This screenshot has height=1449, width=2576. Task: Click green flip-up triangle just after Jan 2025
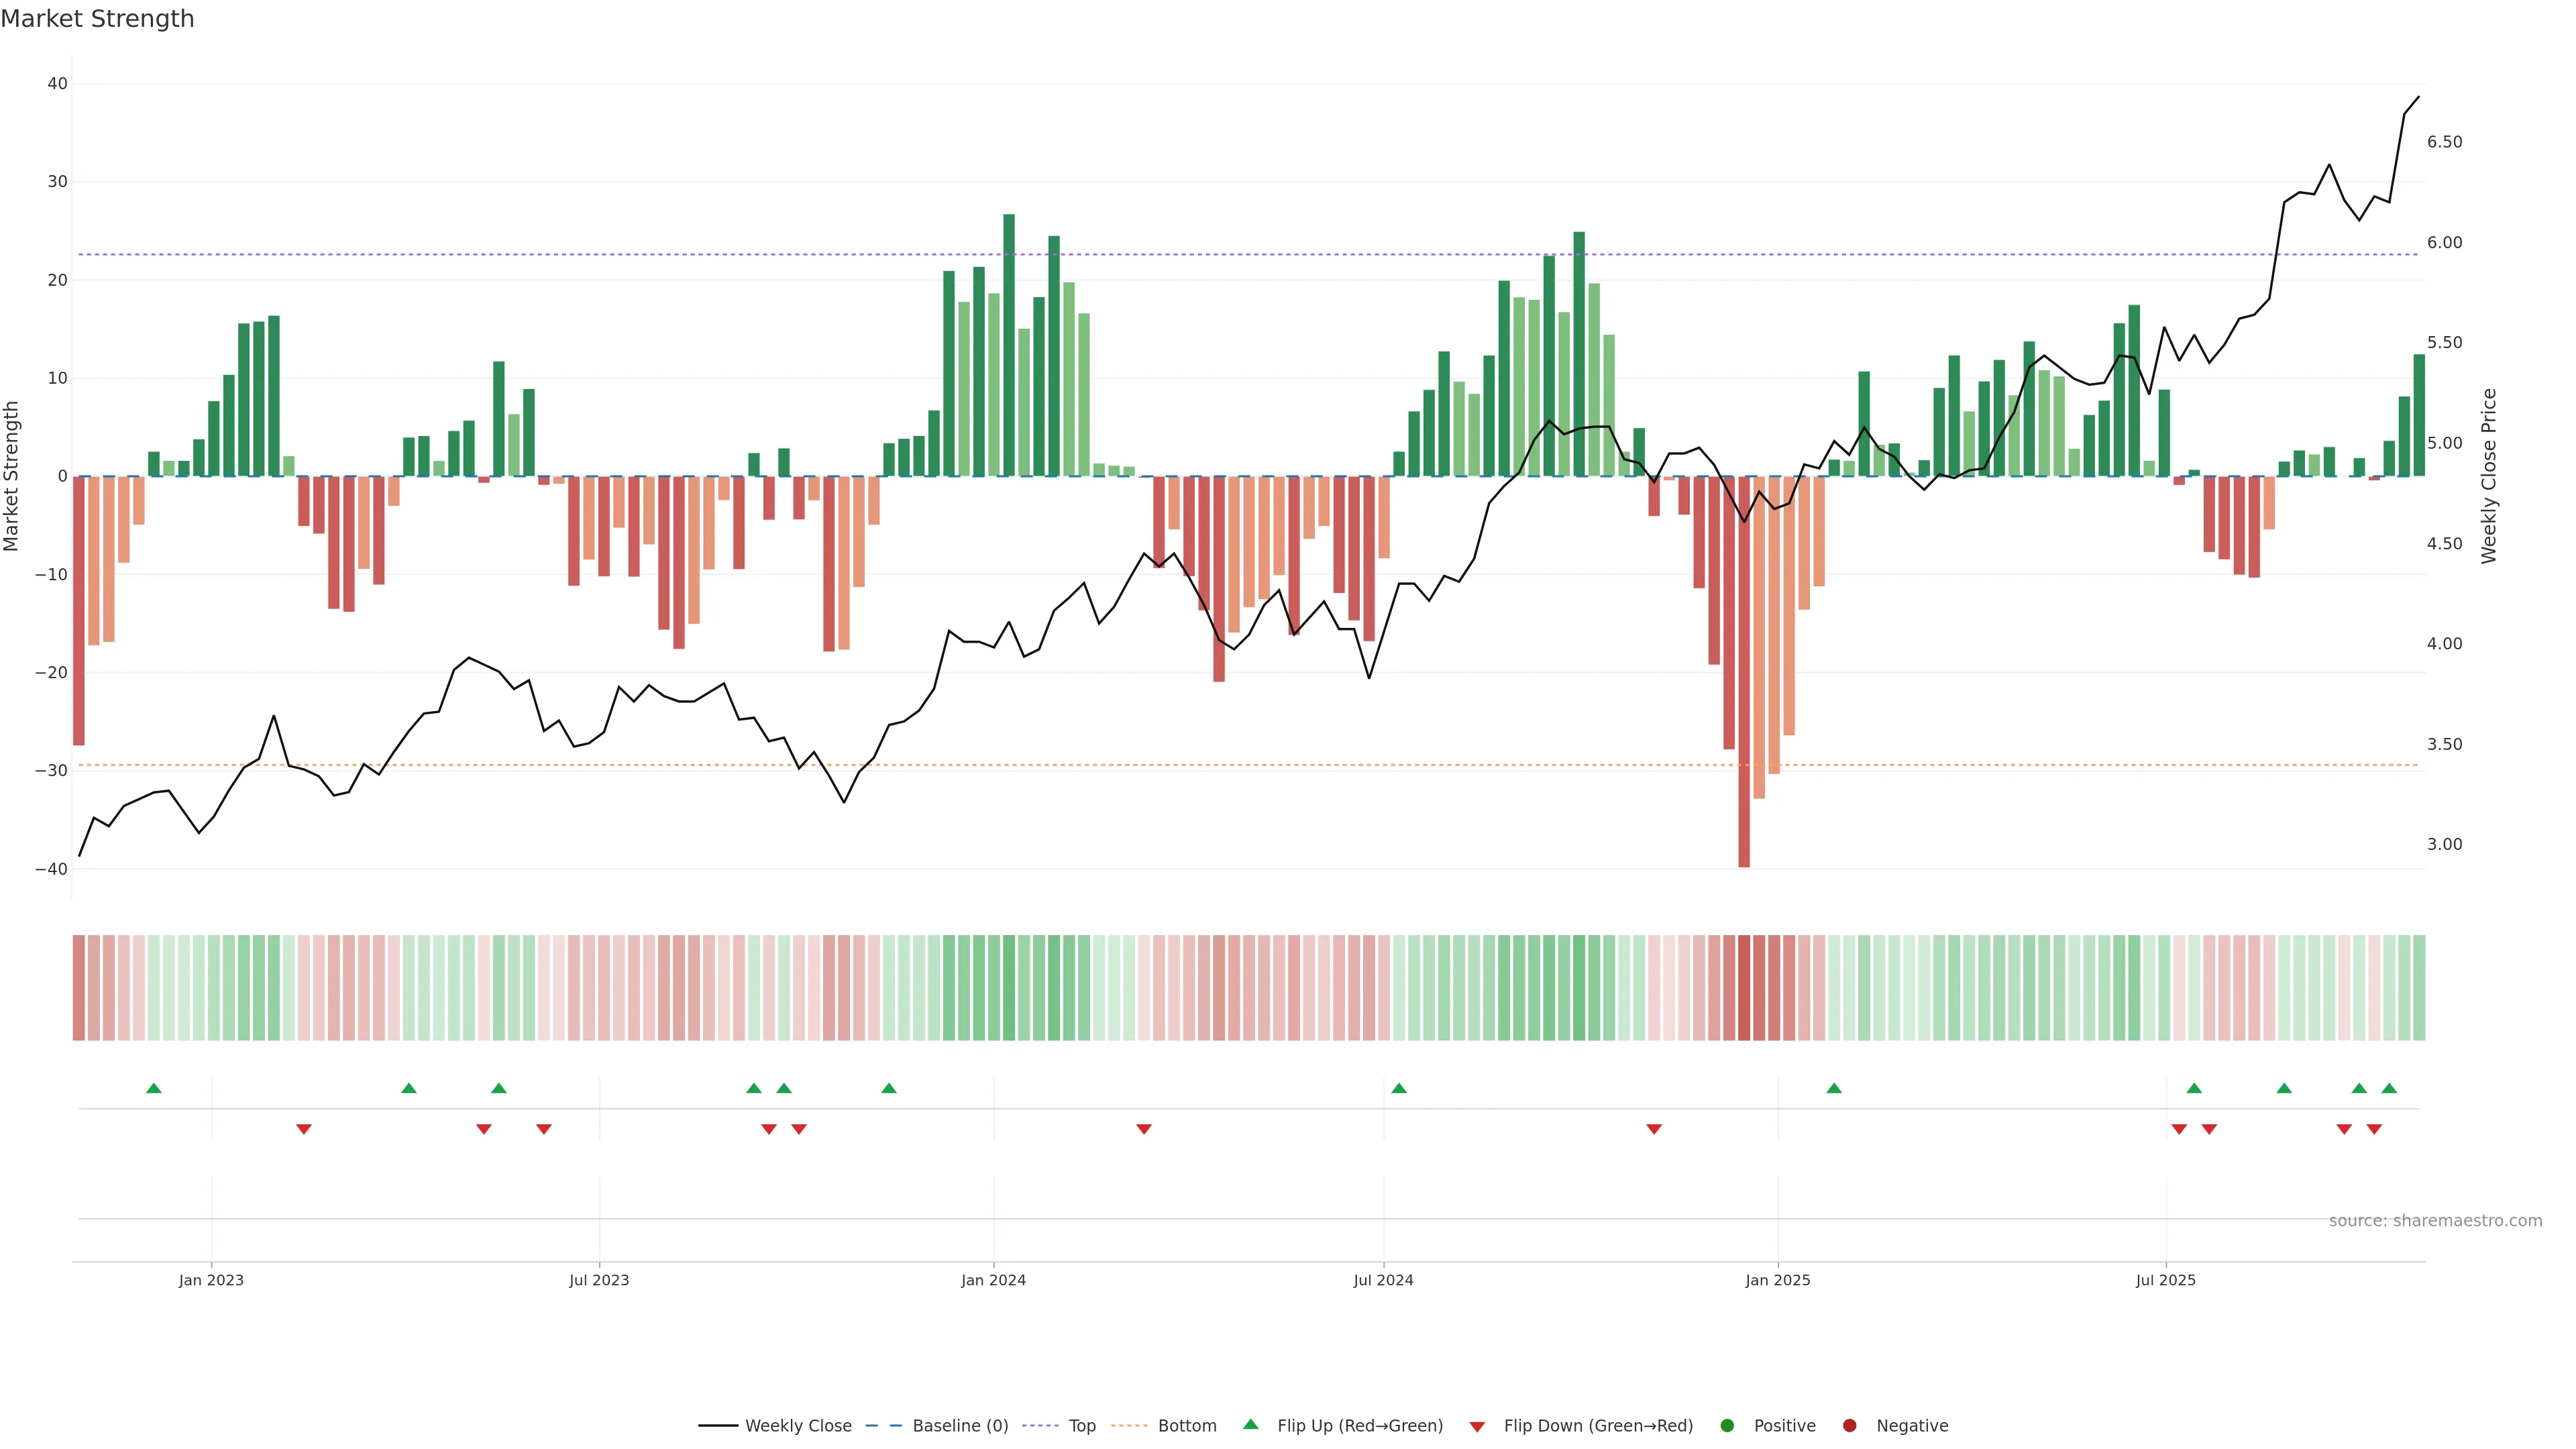pos(1834,1088)
